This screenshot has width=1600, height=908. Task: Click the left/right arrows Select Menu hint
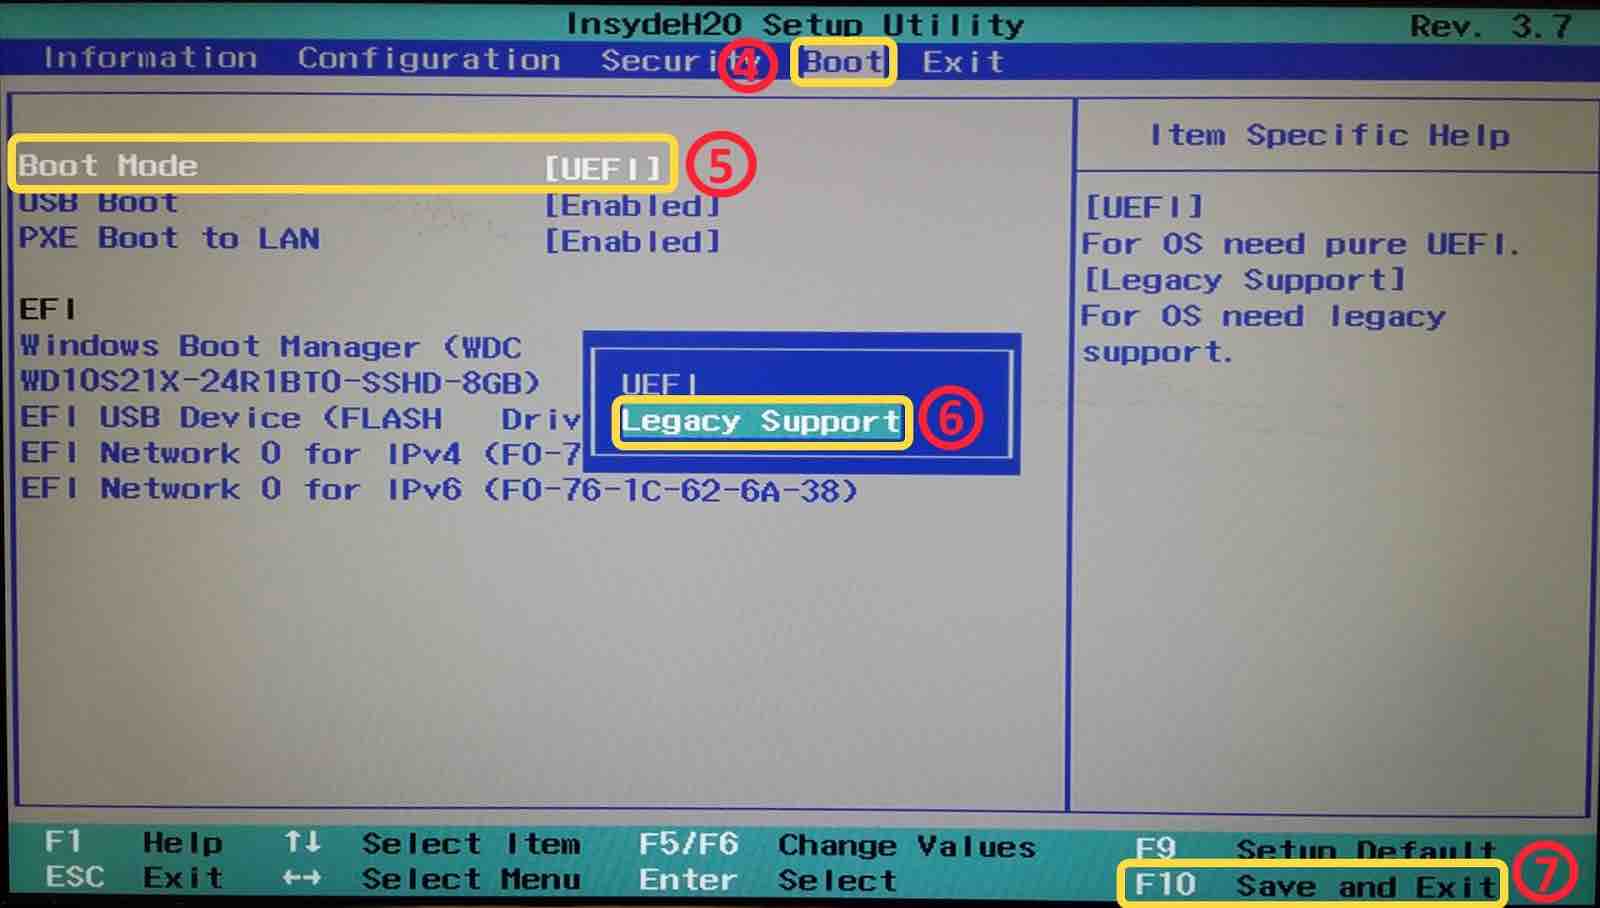coord(432,880)
